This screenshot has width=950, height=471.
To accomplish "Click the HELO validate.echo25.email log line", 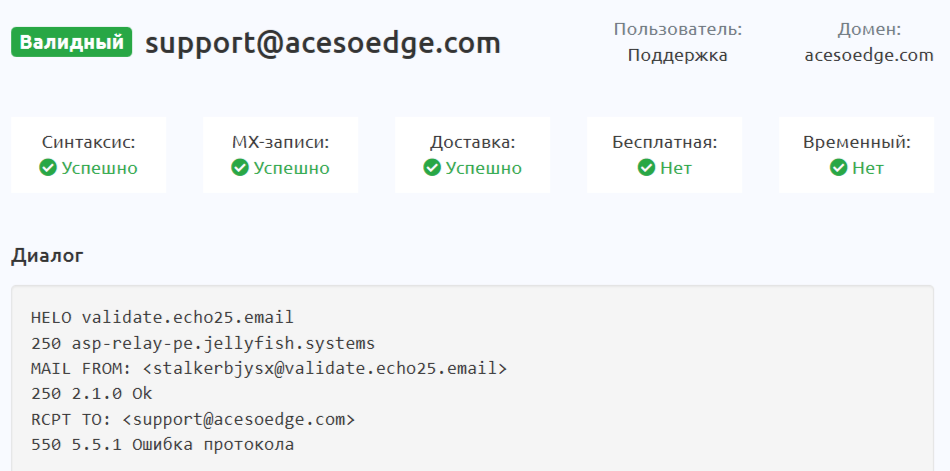I will (x=162, y=317).
